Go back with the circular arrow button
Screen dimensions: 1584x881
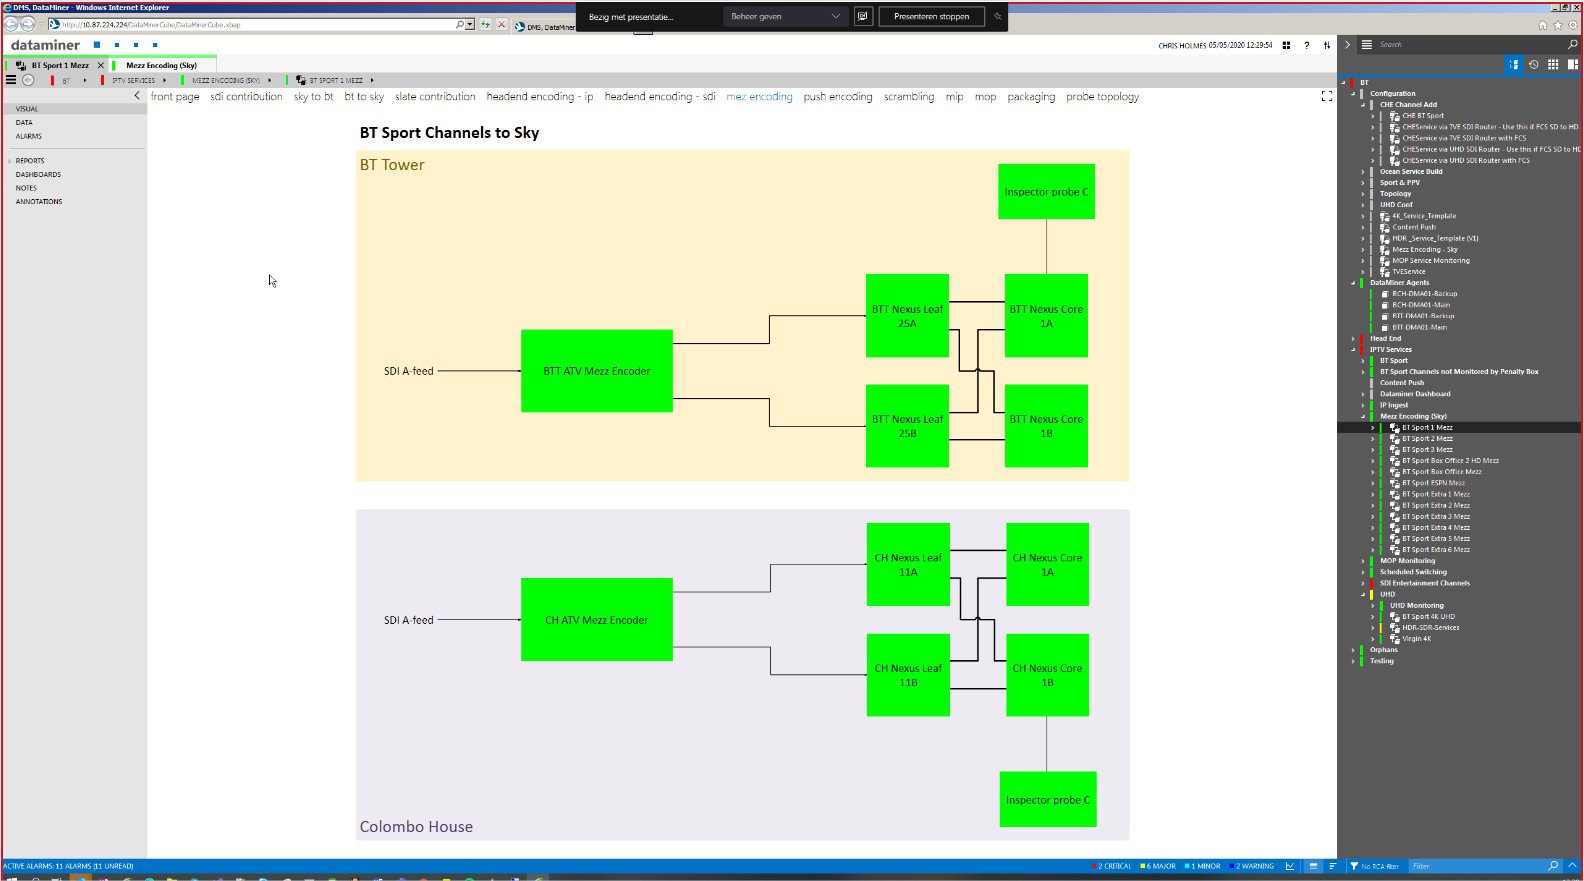coord(28,80)
